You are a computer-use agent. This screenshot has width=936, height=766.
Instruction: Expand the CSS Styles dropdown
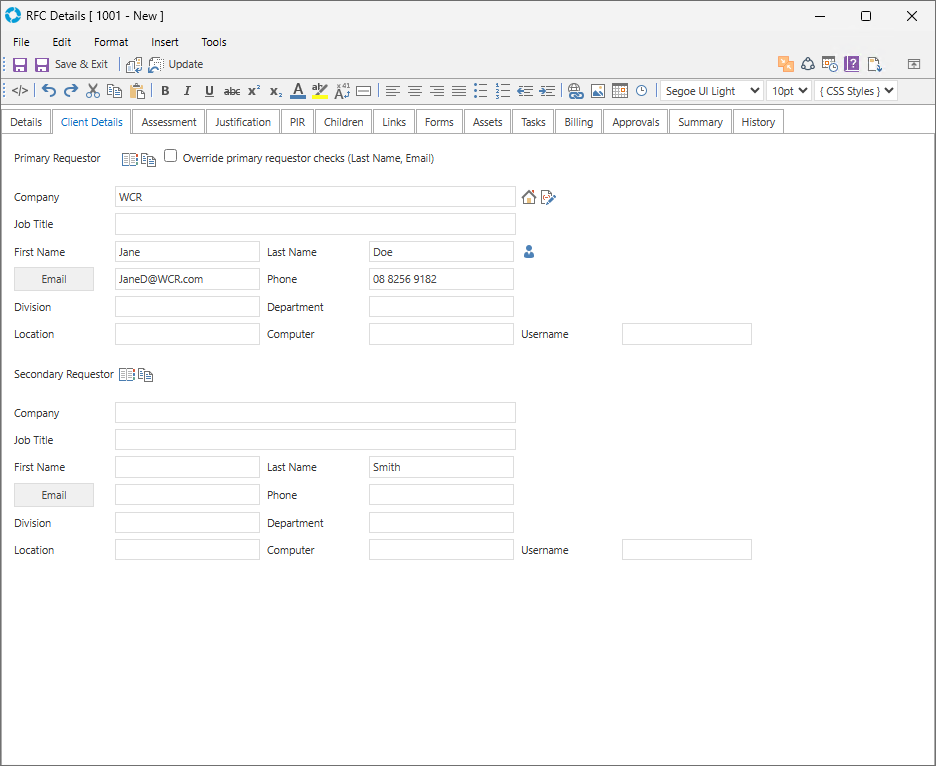click(x=856, y=91)
